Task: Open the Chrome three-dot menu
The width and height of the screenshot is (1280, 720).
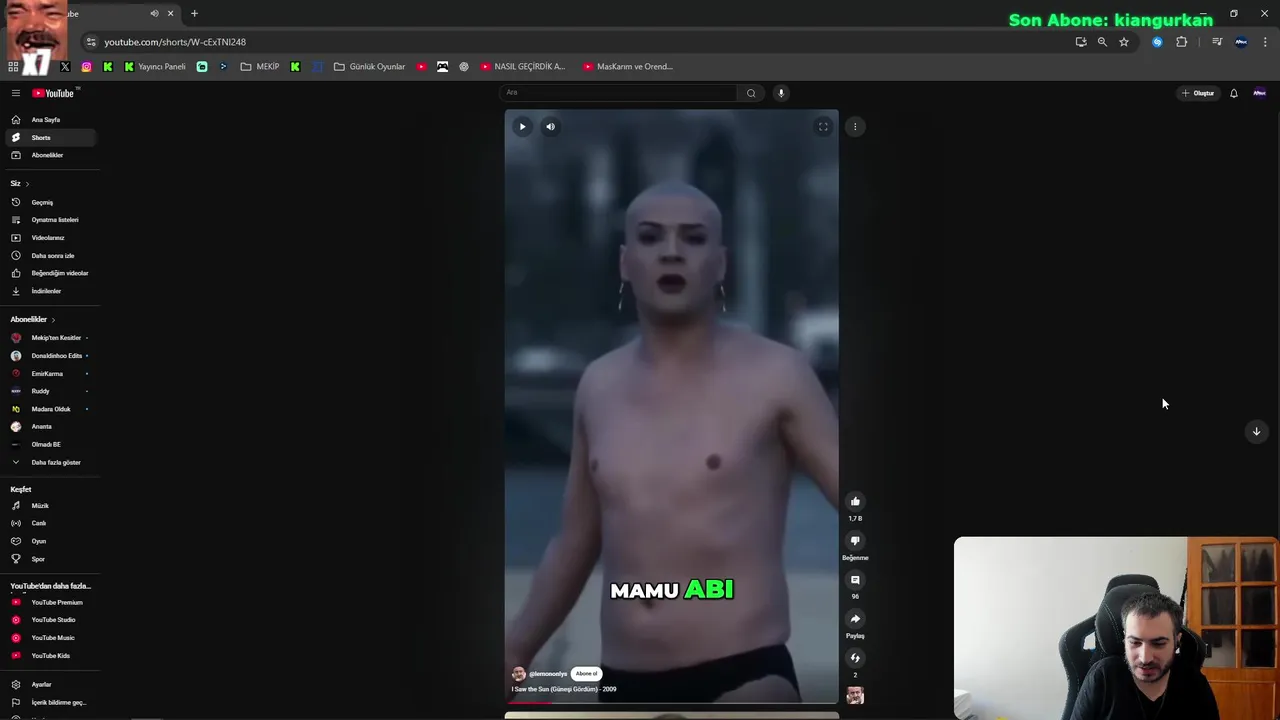Action: click(1265, 42)
